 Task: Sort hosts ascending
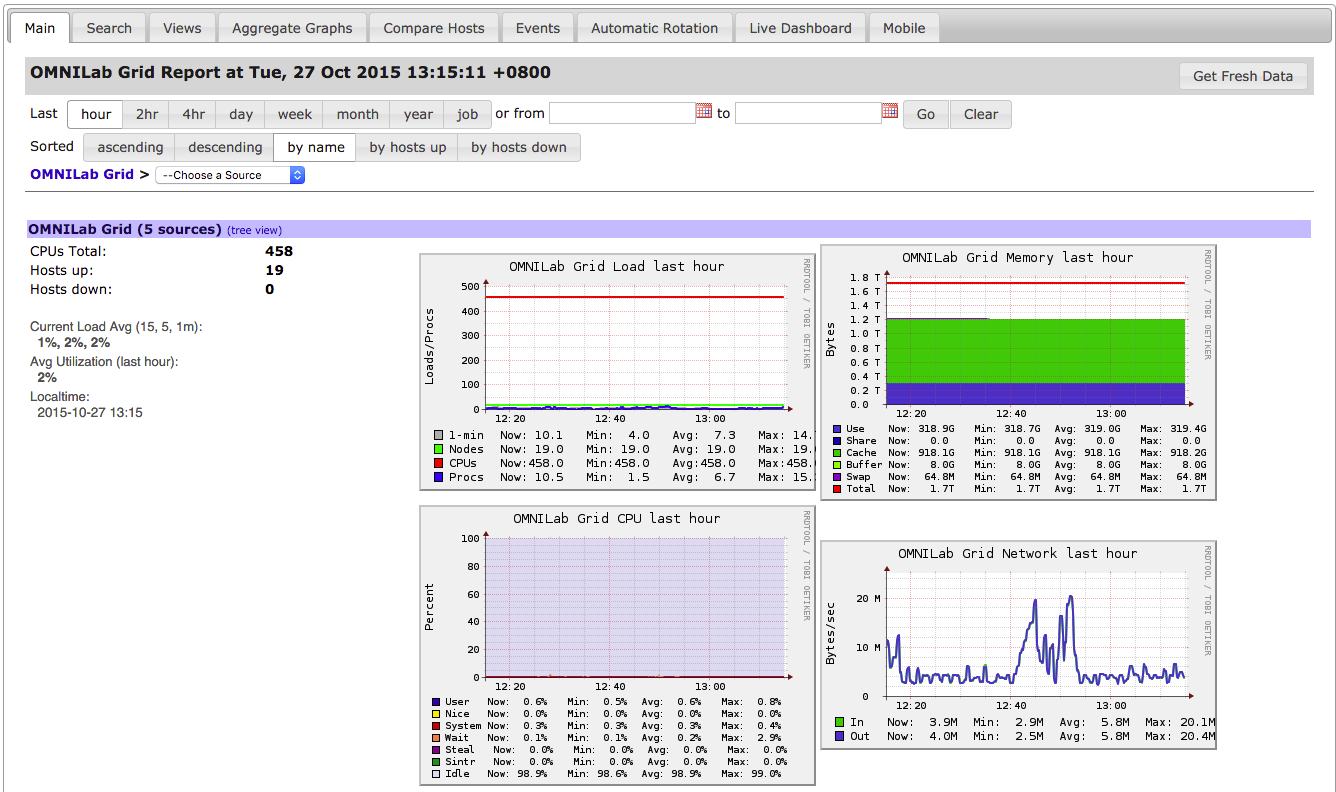(x=130, y=147)
